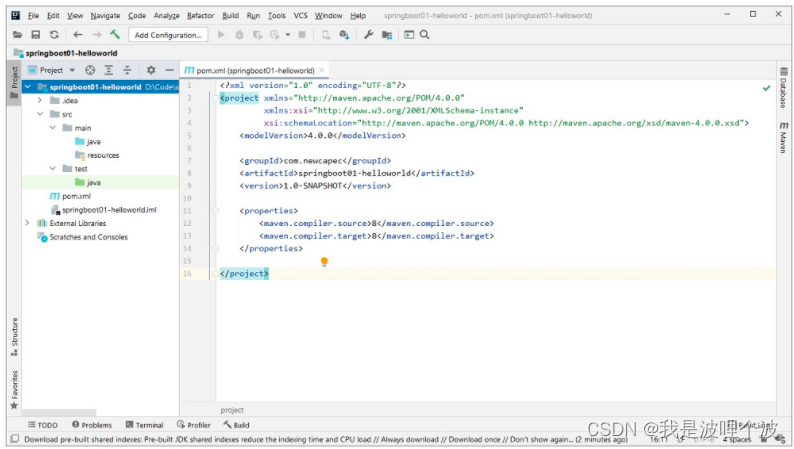Open Project panel gear options
The image size is (794, 449).
[x=151, y=70]
